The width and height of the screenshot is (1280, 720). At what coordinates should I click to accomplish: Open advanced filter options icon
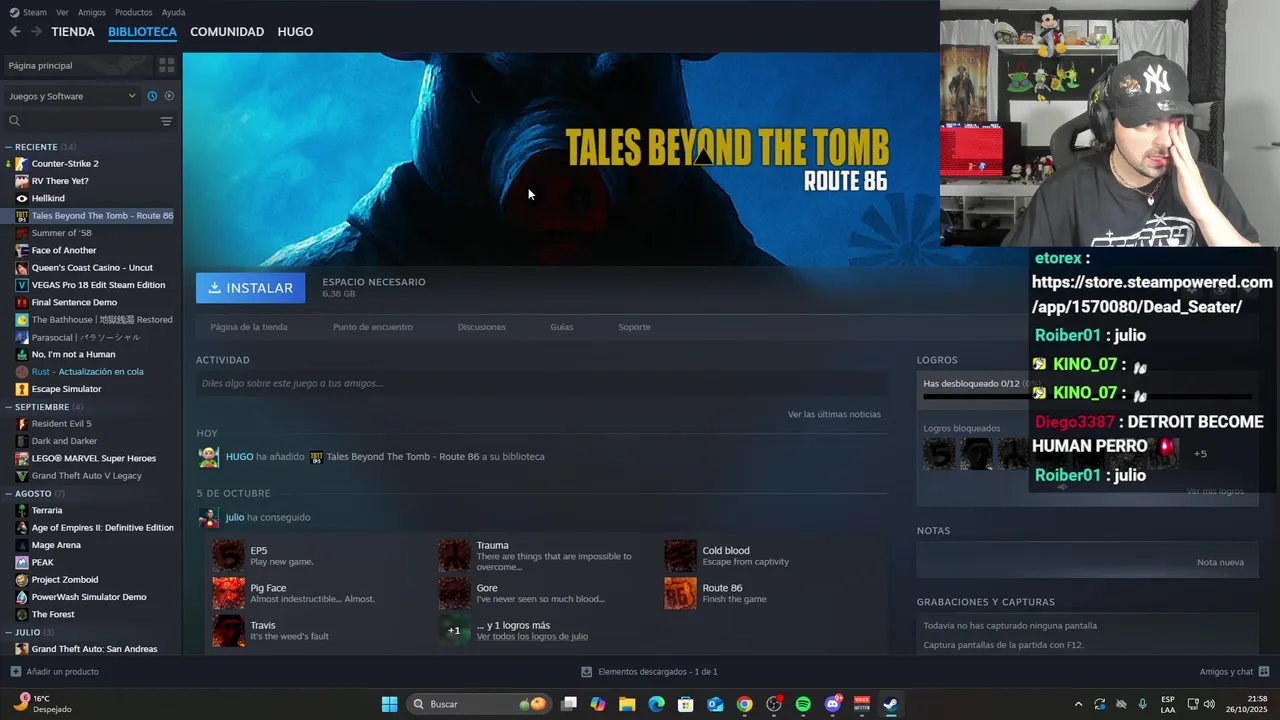166,121
